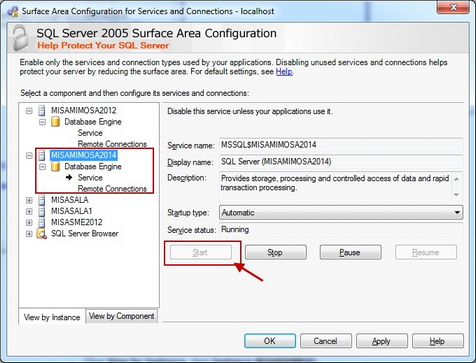The width and height of the screenshot is (476, 363).
Task: Expand the MISASME2012 instance node
Action: point(29,223)
